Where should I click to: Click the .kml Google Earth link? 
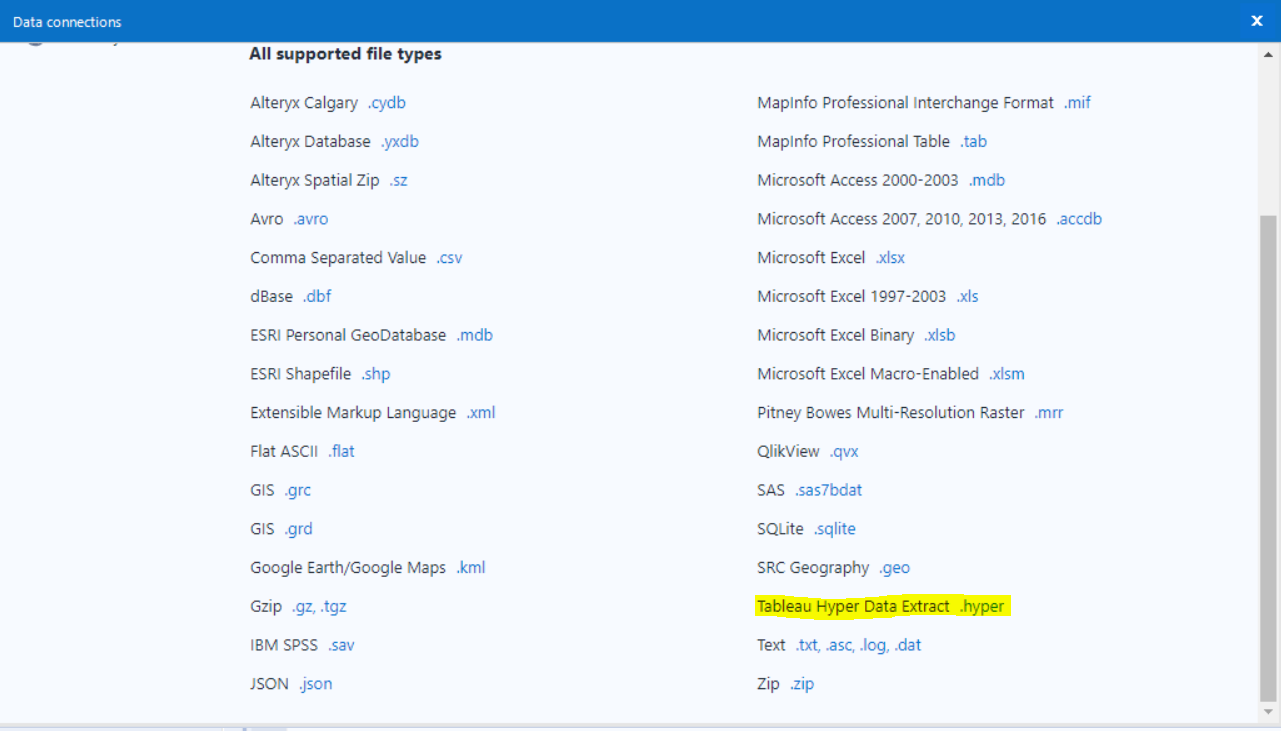point(470,568)
